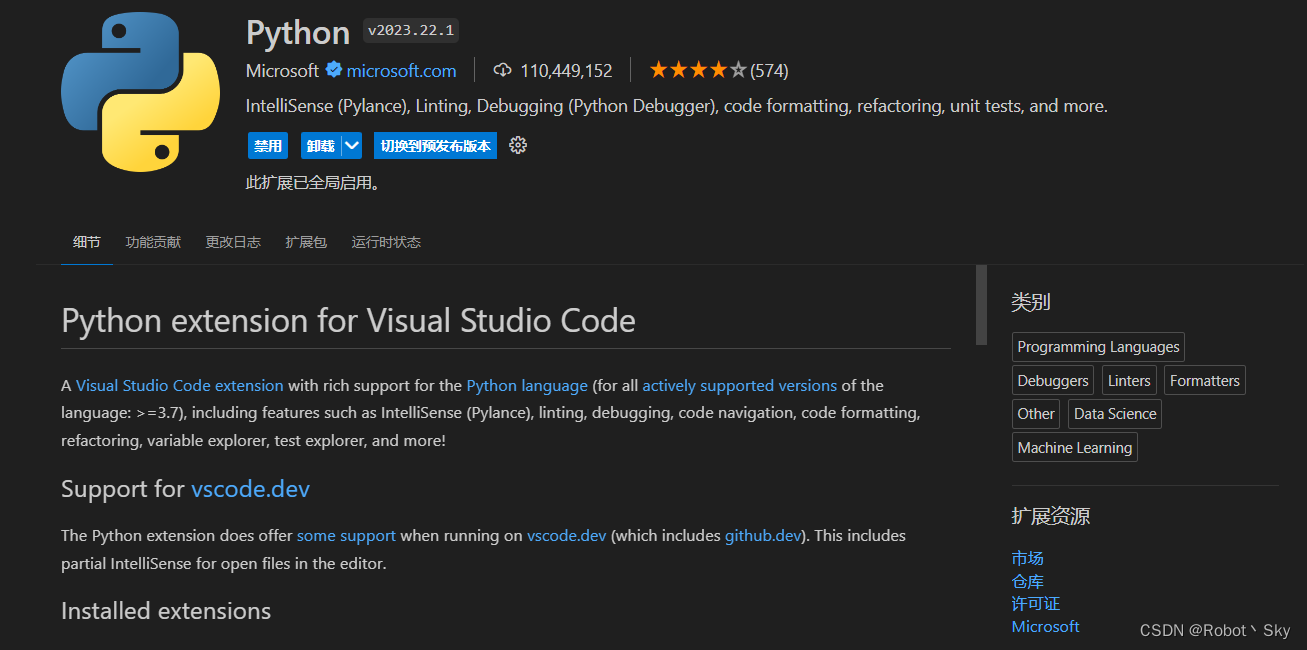The width and height of the screenshot is (1307, 650).
Task: Click the 卸载 (uninstall) button
Action: (320, 146)
